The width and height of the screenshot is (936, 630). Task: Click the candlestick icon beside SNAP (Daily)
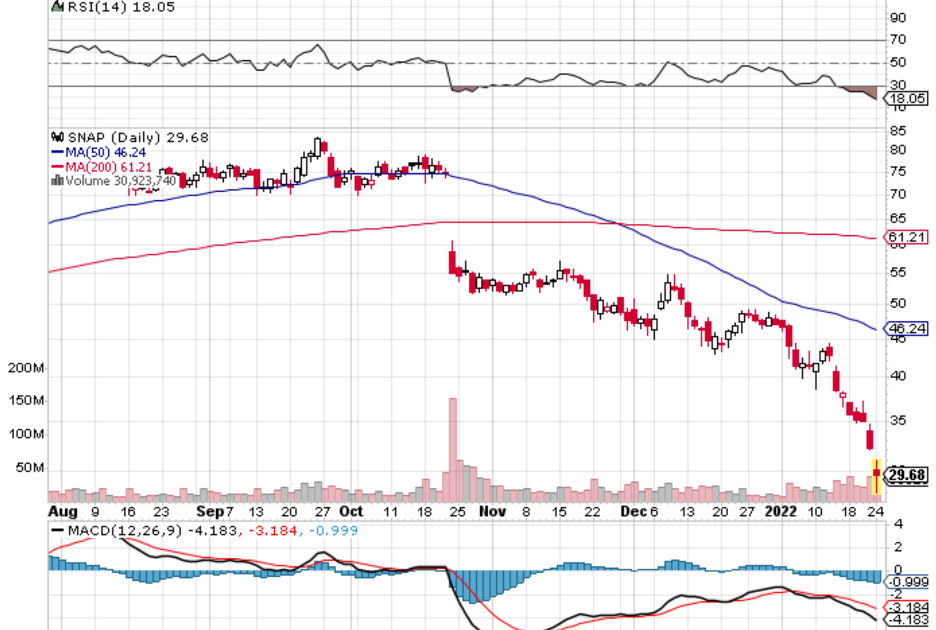(55, 137)
